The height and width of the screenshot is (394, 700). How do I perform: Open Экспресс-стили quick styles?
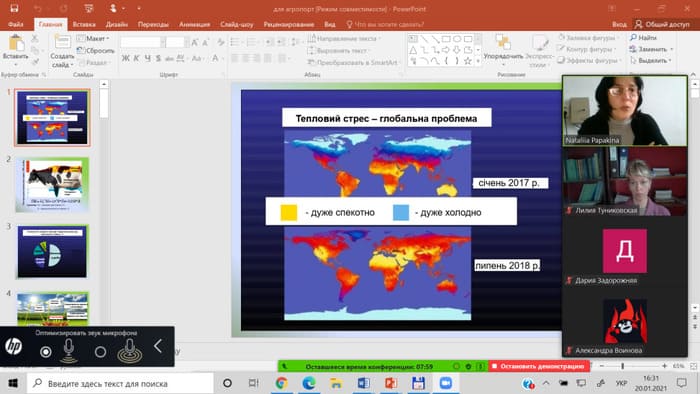(539, 51)
